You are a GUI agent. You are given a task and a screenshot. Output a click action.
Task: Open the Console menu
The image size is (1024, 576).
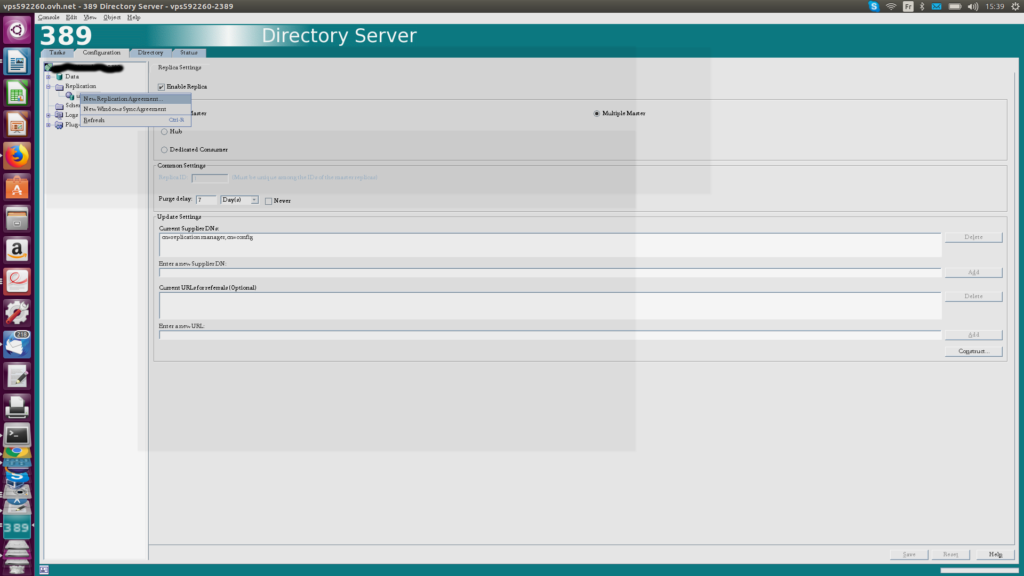click(x=48, y=18)
